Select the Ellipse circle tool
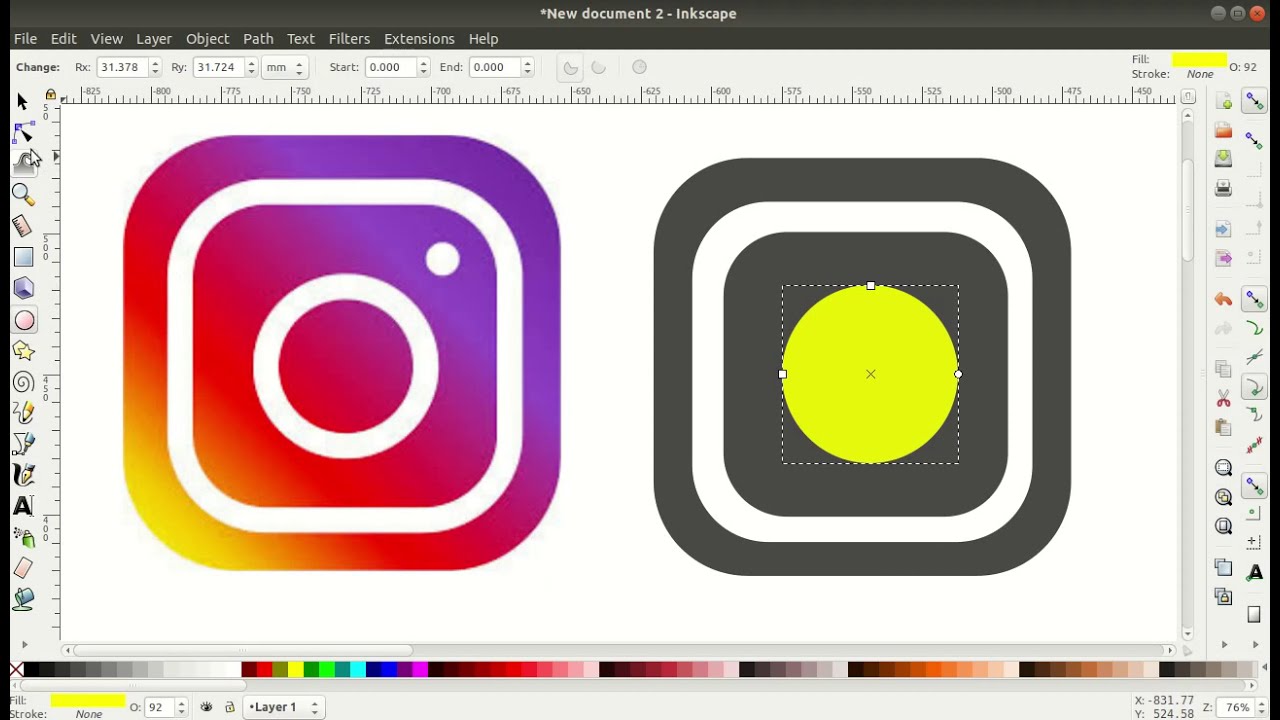This screenshot has height=720, width=1280. (24, 320)
